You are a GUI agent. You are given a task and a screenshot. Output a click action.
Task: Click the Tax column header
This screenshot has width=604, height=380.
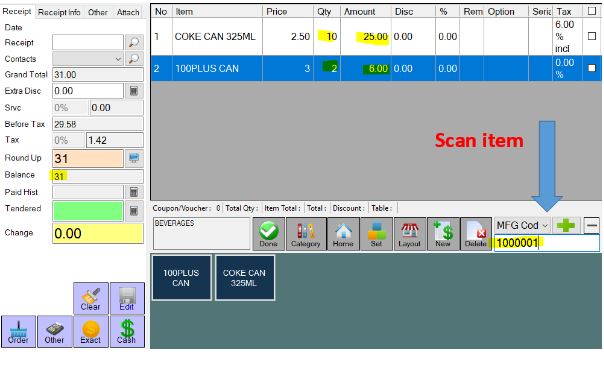tap(568, 12)
